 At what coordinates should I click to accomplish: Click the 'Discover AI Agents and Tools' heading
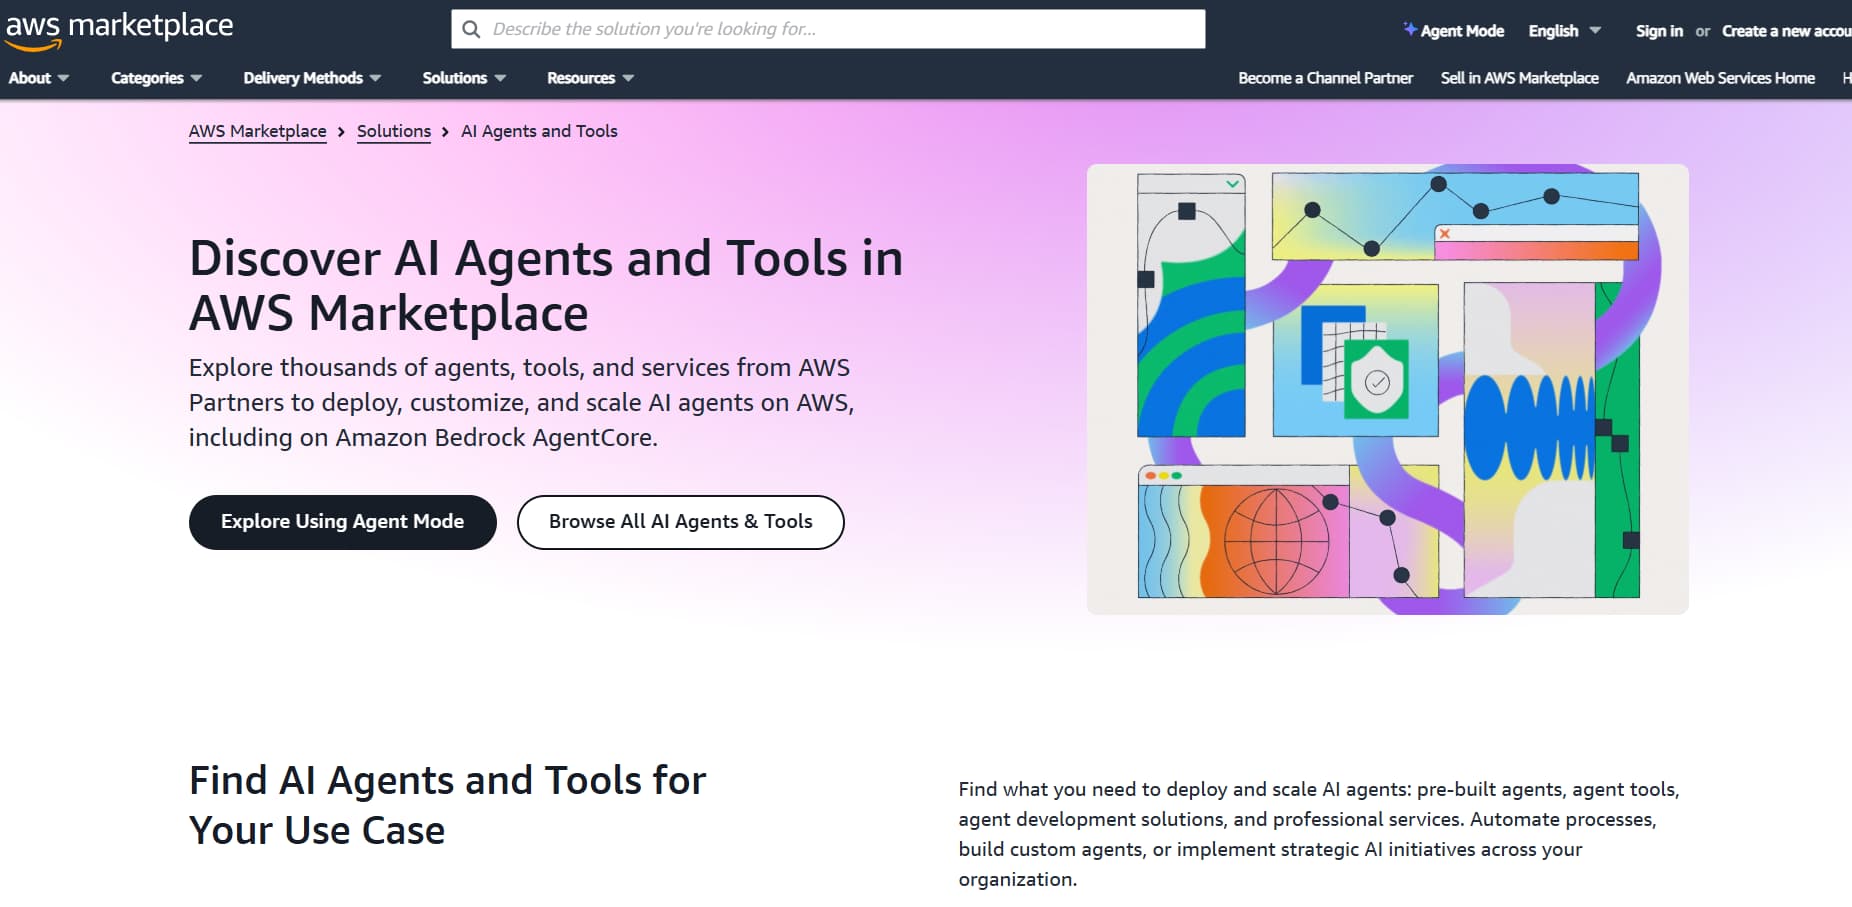(x=546, y=285)
